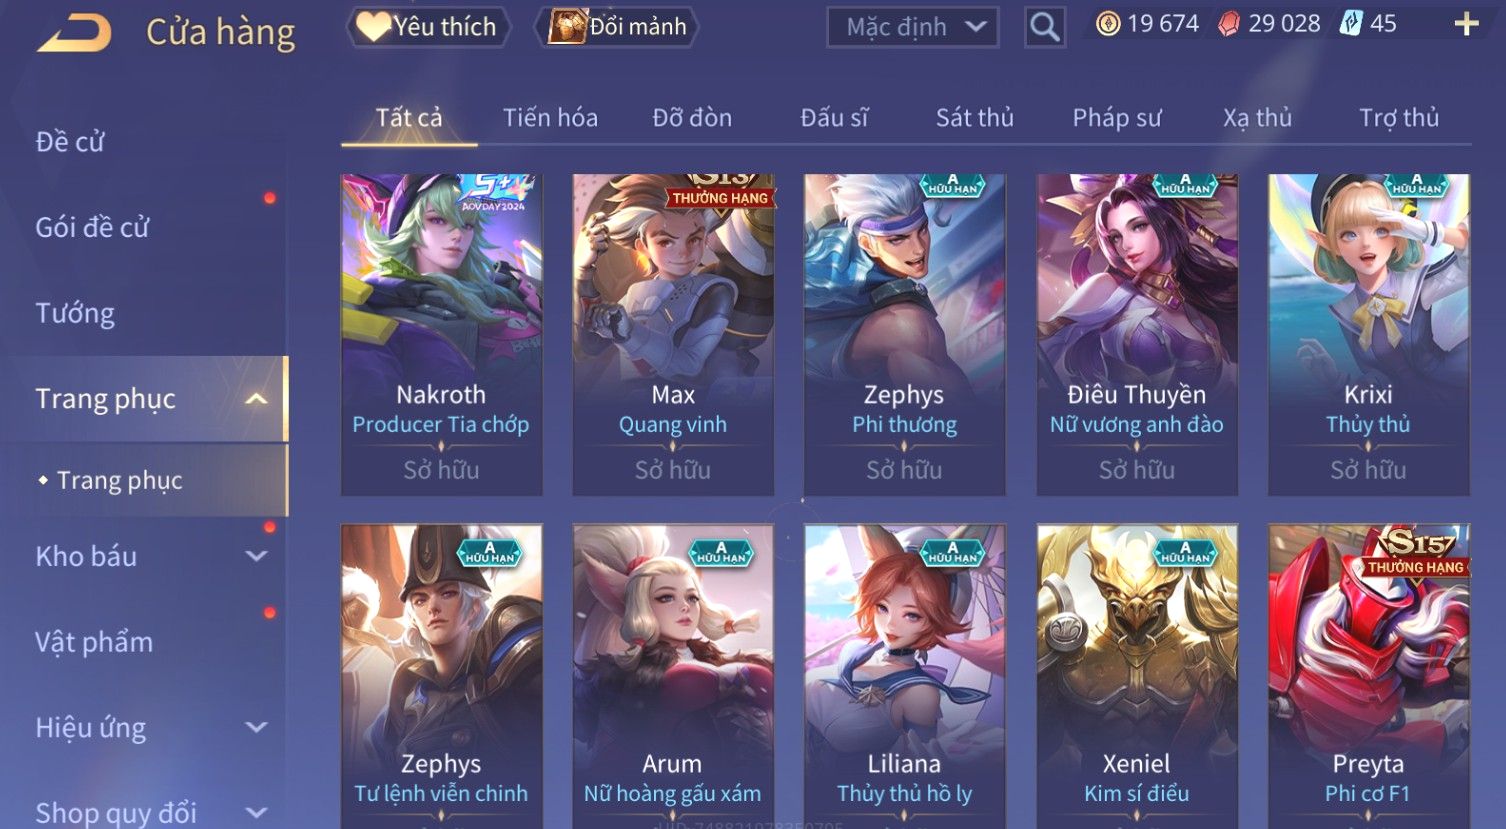Tap the back arrow icon

[74, 33]
